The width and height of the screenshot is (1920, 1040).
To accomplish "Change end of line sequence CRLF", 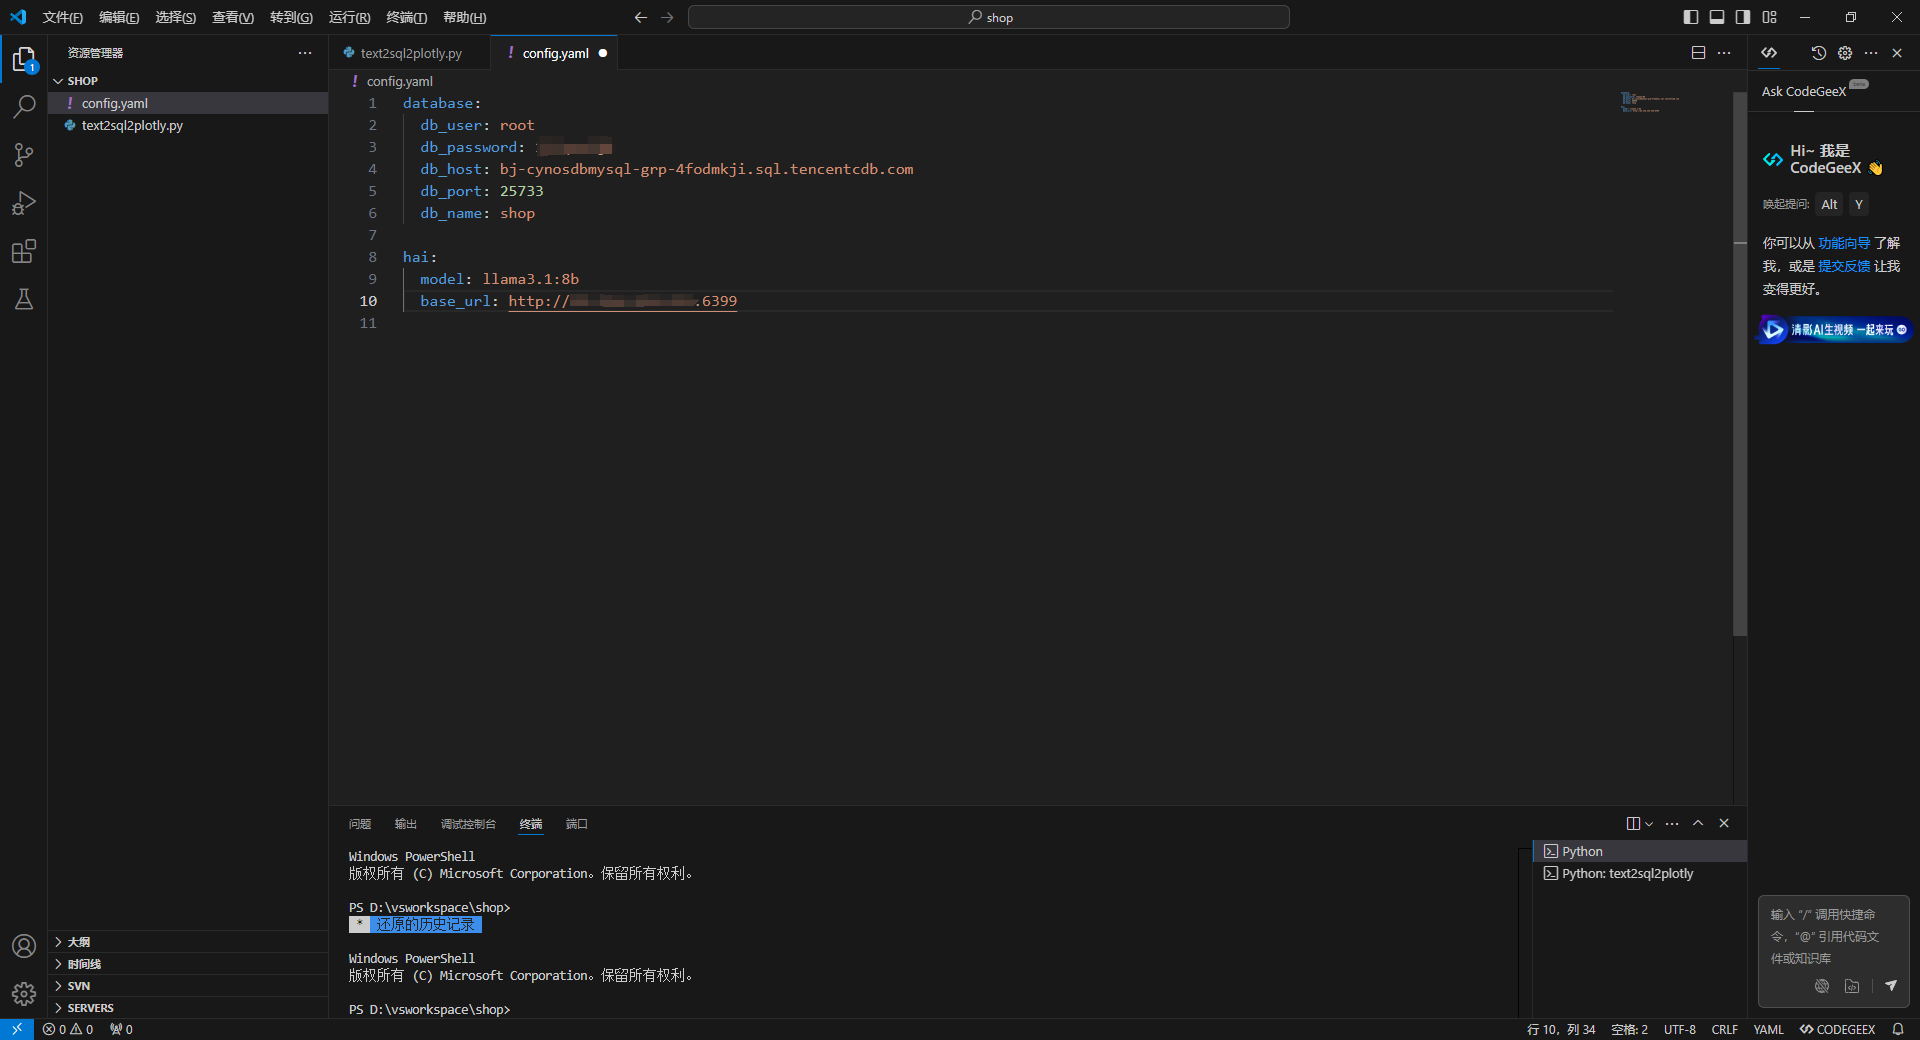I will pyautogui.click(x=1725, y=1029).
